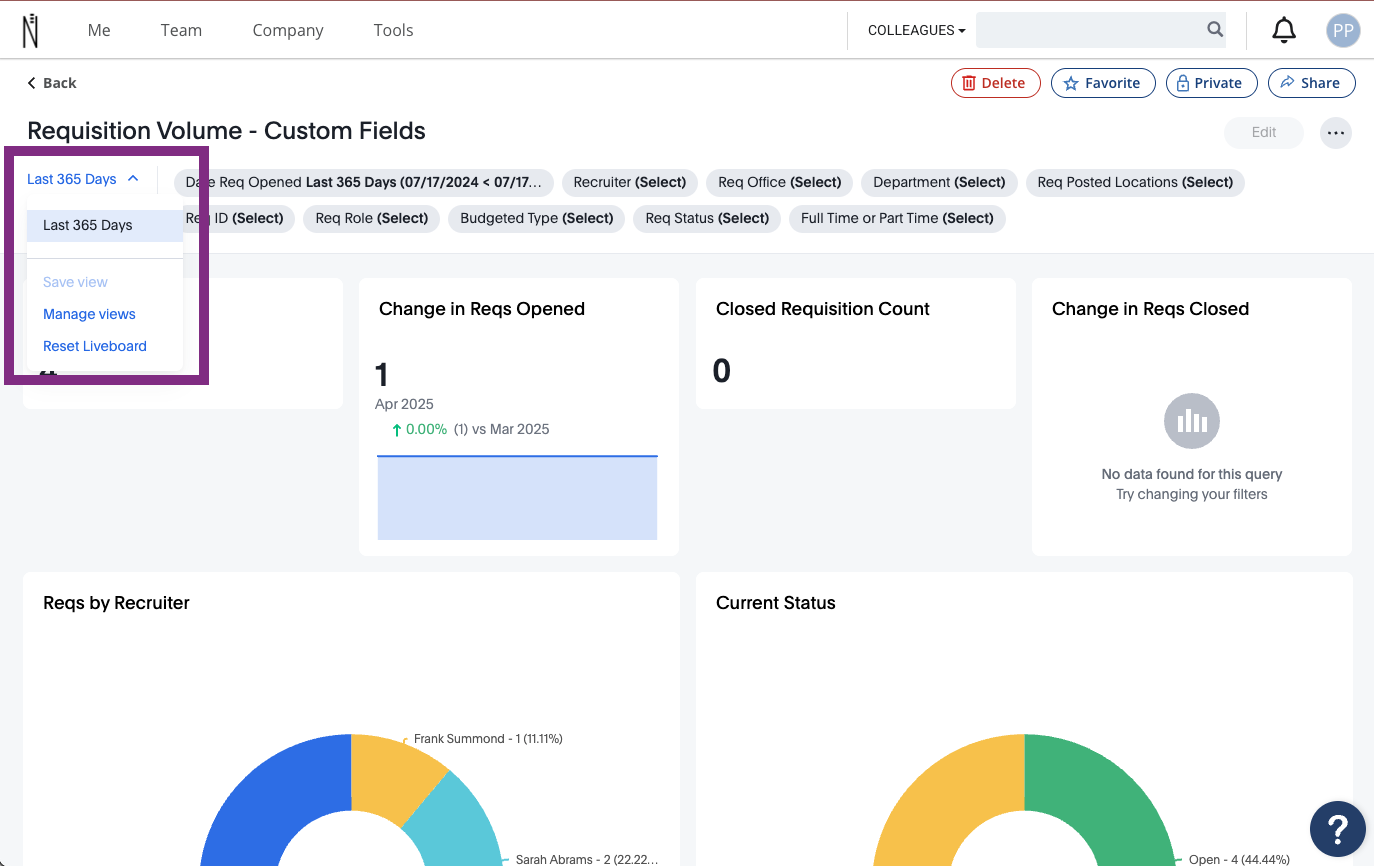Open the Department (Select) filter
The image size is (1374, 866).
coord(939,182)
